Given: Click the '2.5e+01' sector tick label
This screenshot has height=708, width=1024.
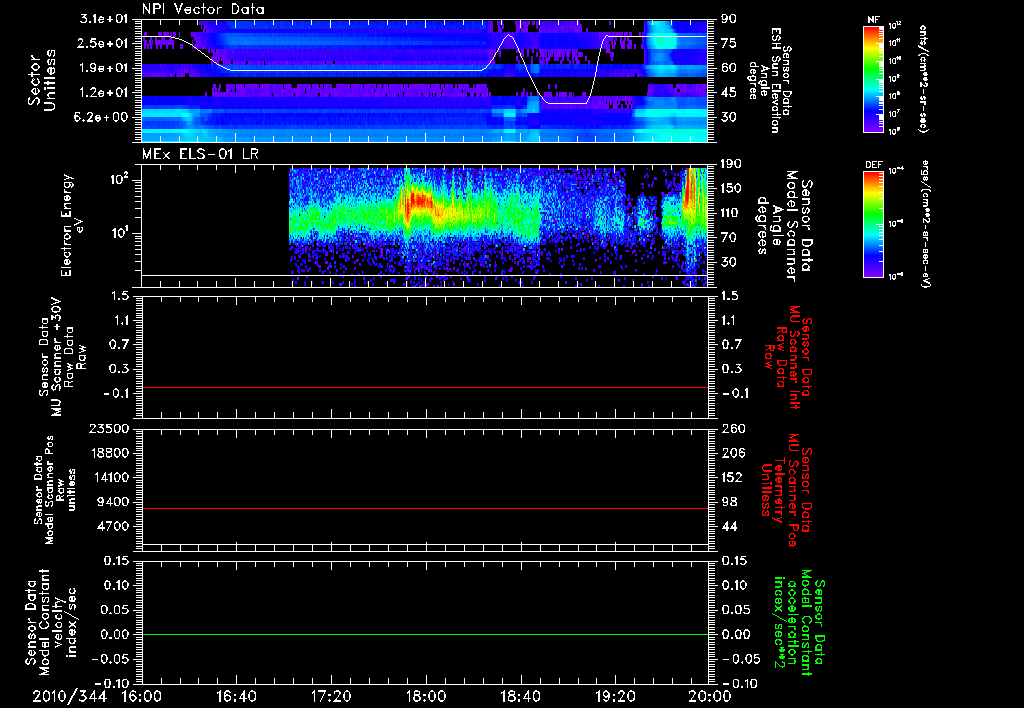Looking at the screenshot, I should click(x=103, y=43).
